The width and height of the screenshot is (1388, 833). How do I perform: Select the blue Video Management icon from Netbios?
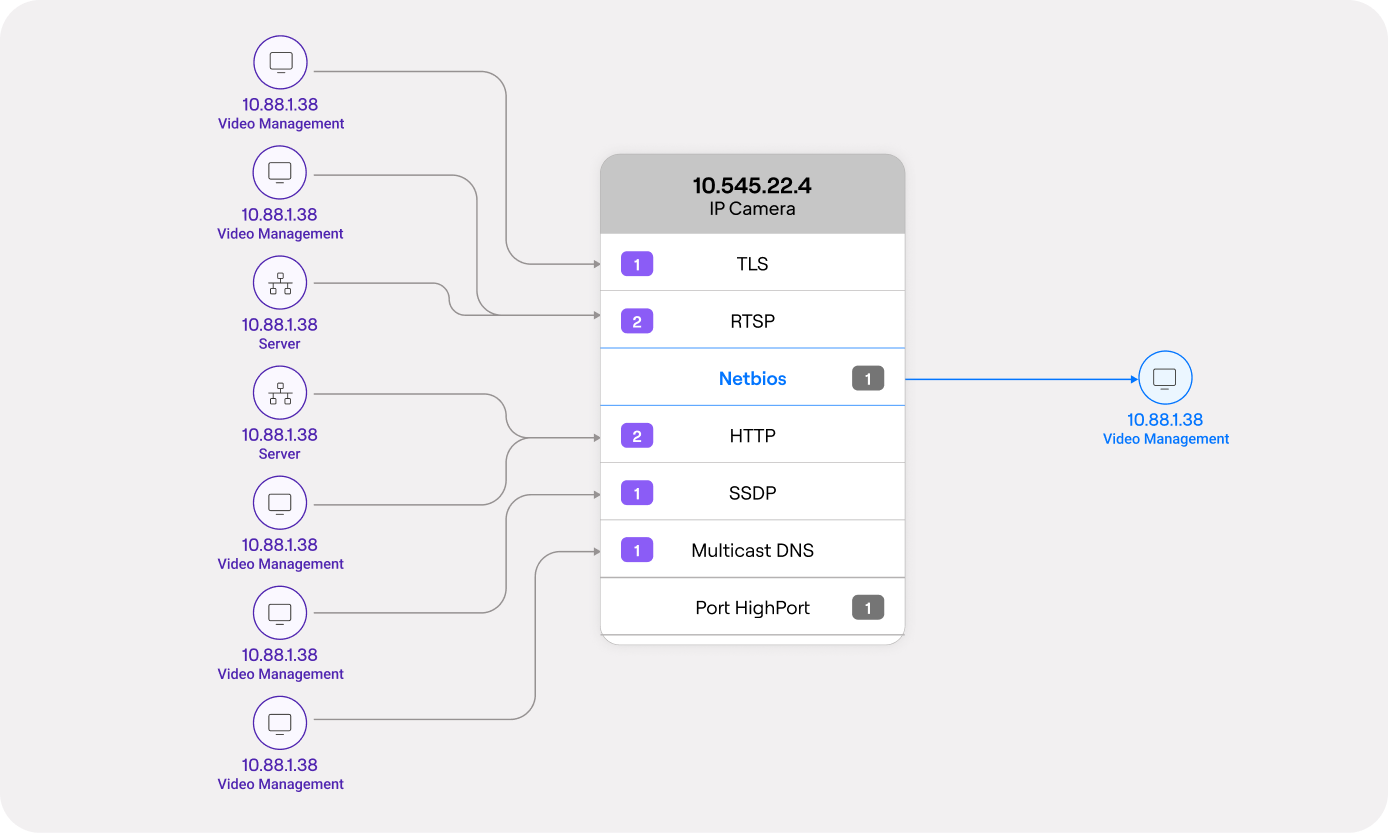point(1165,378)
